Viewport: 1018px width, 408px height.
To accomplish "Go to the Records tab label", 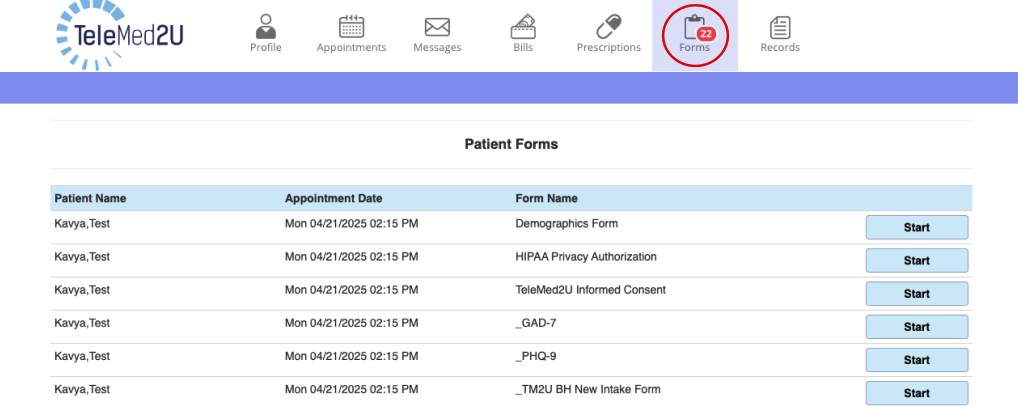I will 780,47.
